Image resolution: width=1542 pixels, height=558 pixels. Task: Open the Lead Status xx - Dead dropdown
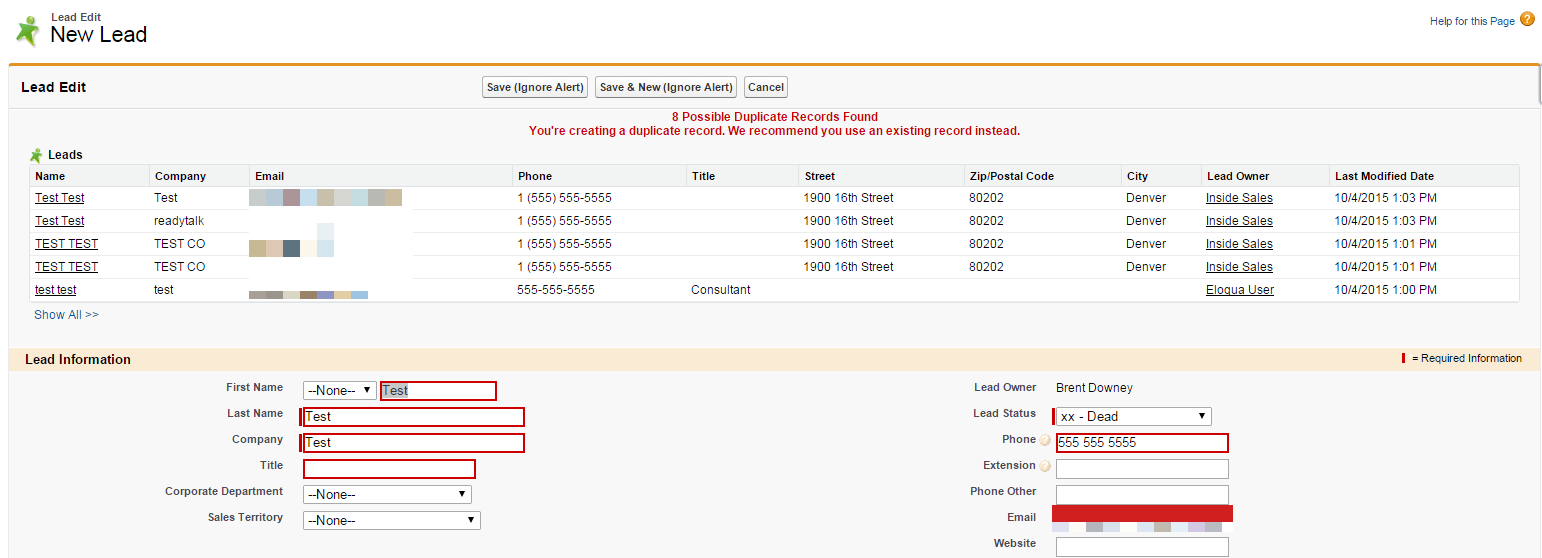1134,416
